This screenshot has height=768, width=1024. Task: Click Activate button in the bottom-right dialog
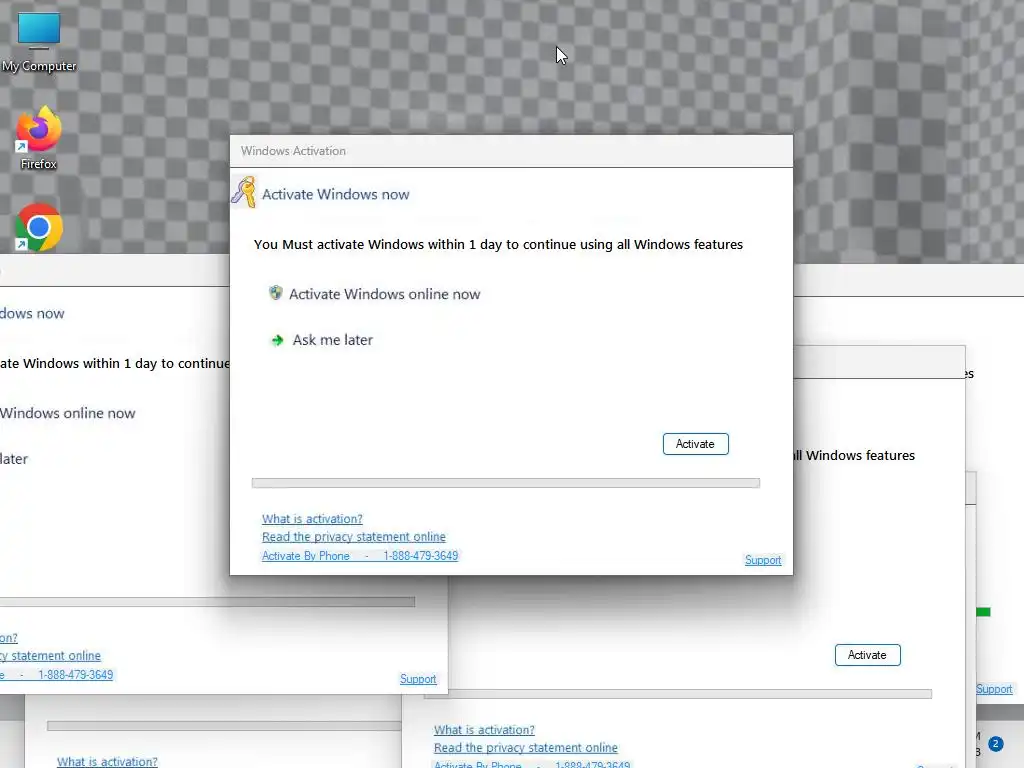pos(867,655)
